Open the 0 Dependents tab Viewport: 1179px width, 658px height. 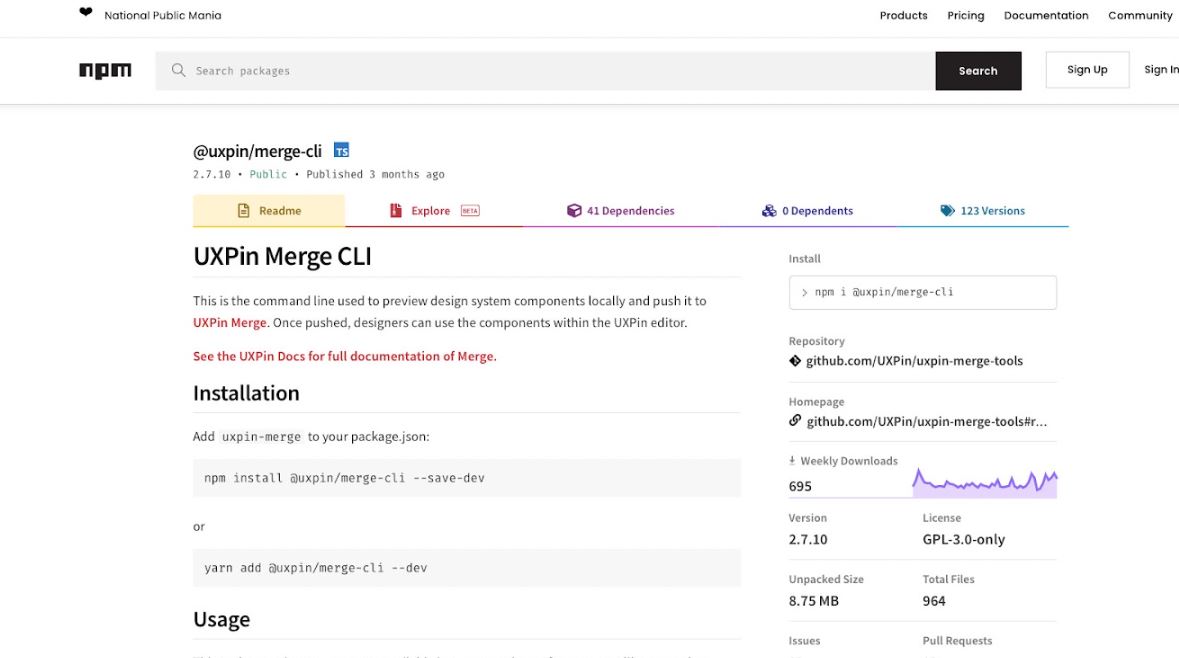point(807,211)
